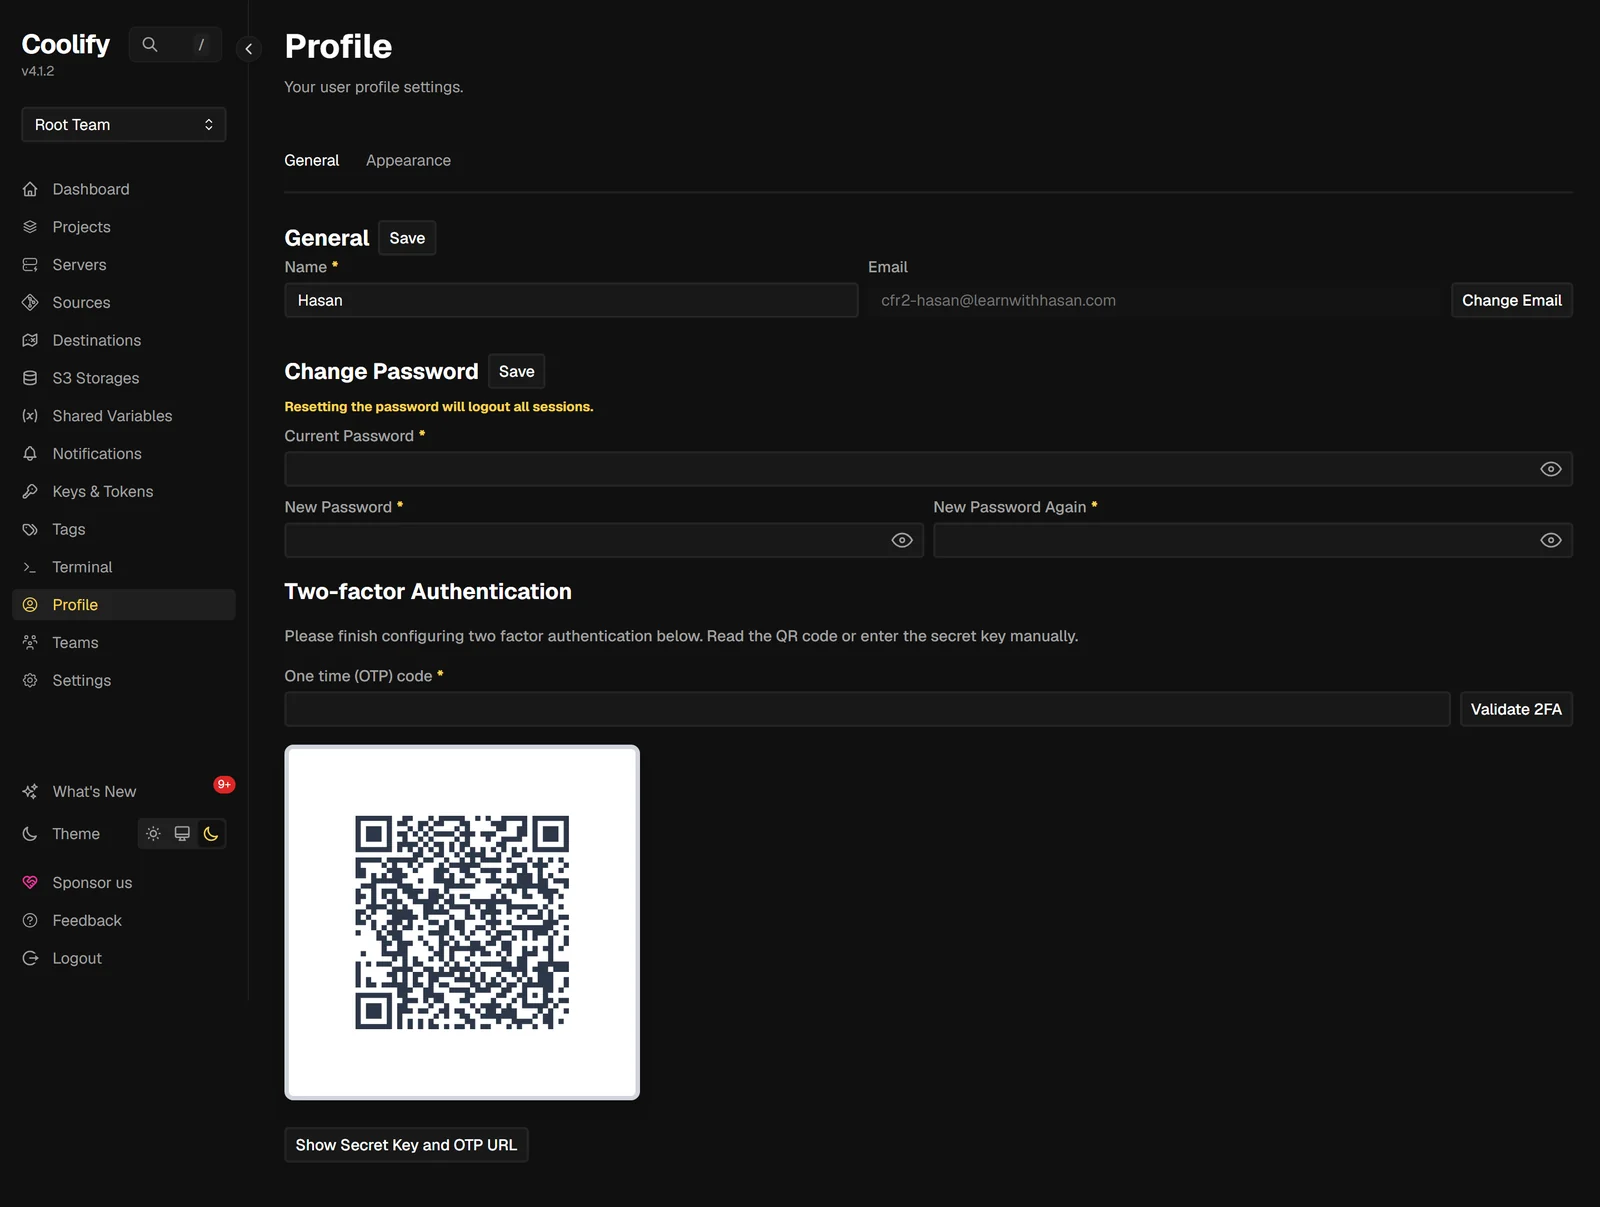Click the Terminal prompt icon
This screenshot has width=1600, height=1207.
click(x=30, y=567)
